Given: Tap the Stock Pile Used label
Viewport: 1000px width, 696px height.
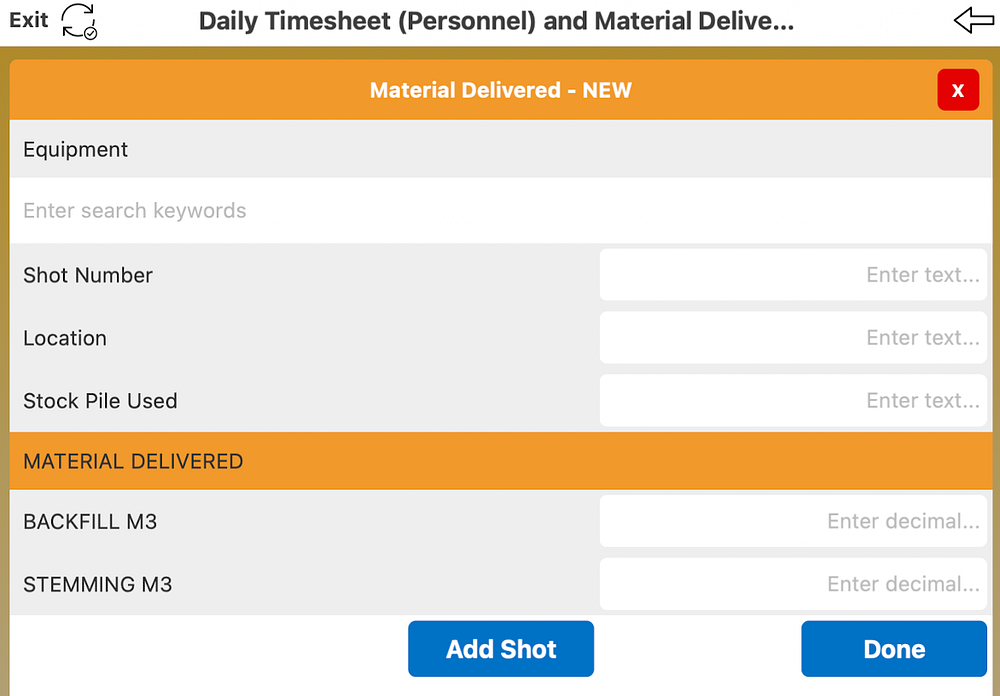Looking at the screenshot, I should [x=100, y=401].
